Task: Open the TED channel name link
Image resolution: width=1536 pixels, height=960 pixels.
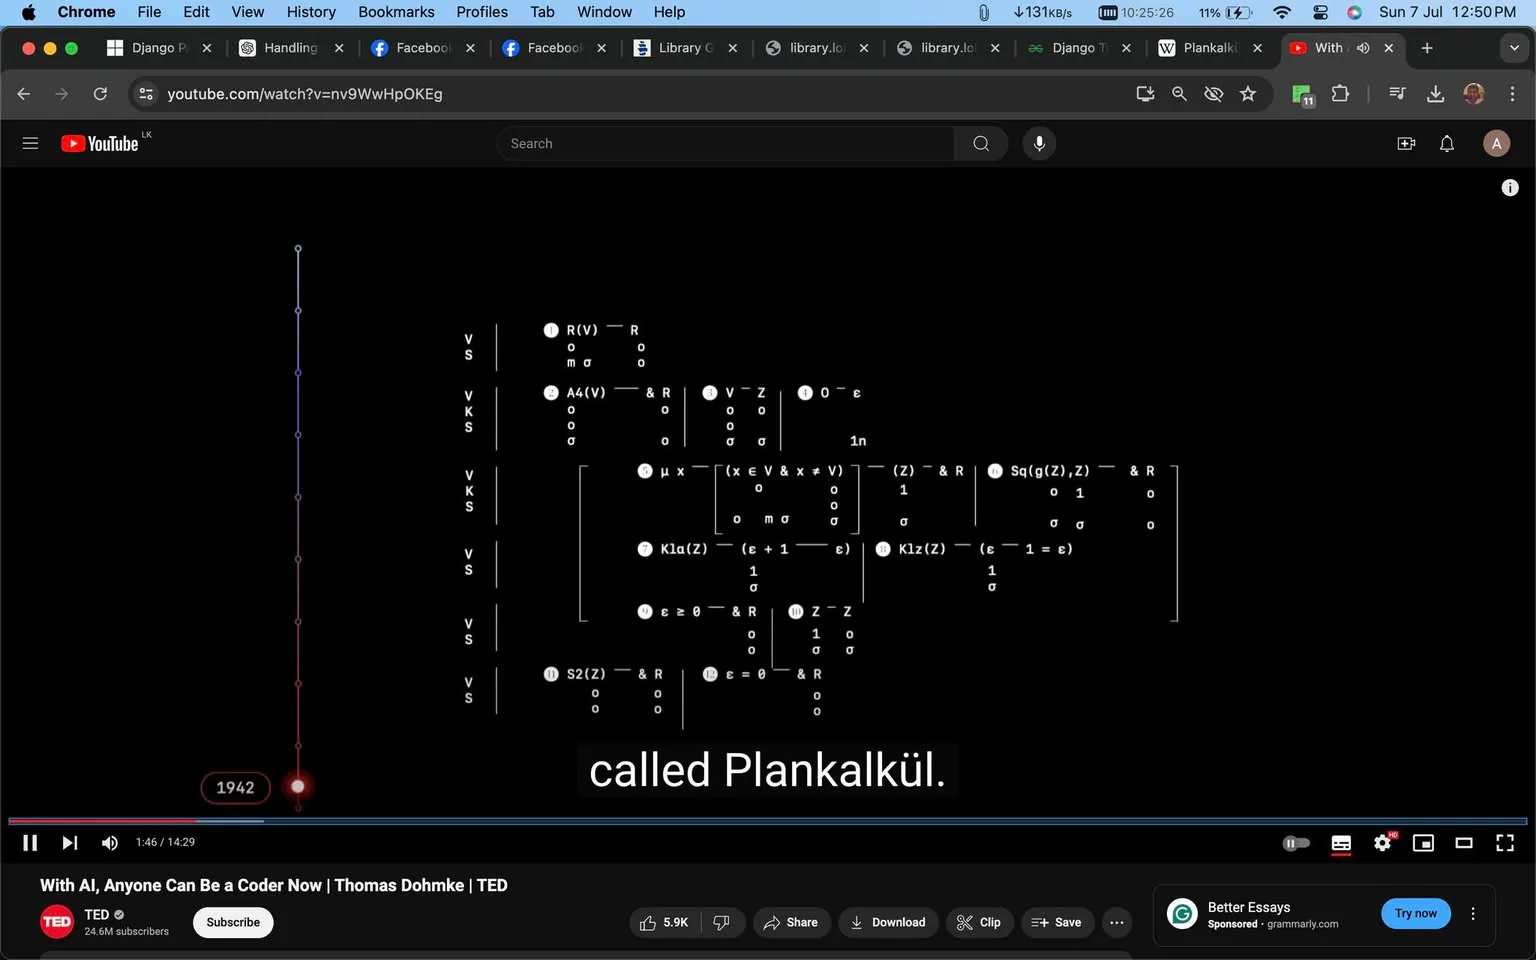Action: [x=96, y=914]
